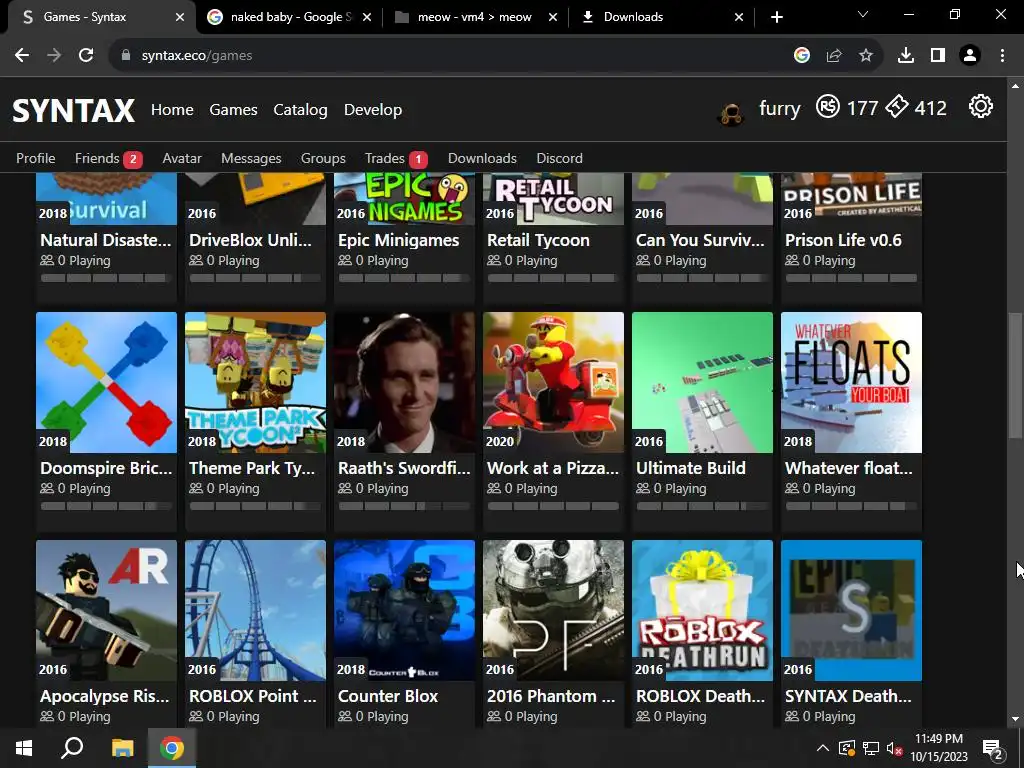The width and height of the screenshot is (1024, 768).
Task: Reload the page with refresh icon
Action: (86, 56)
